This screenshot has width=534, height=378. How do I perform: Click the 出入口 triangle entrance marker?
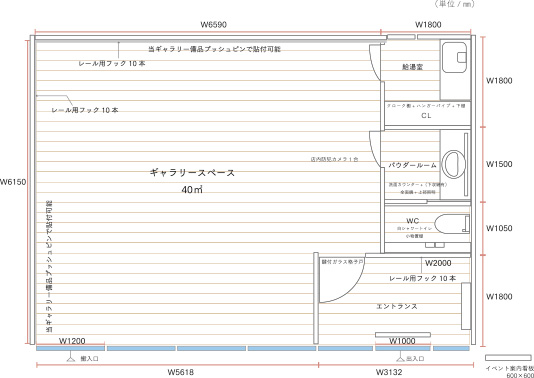(x=401, y=357)
